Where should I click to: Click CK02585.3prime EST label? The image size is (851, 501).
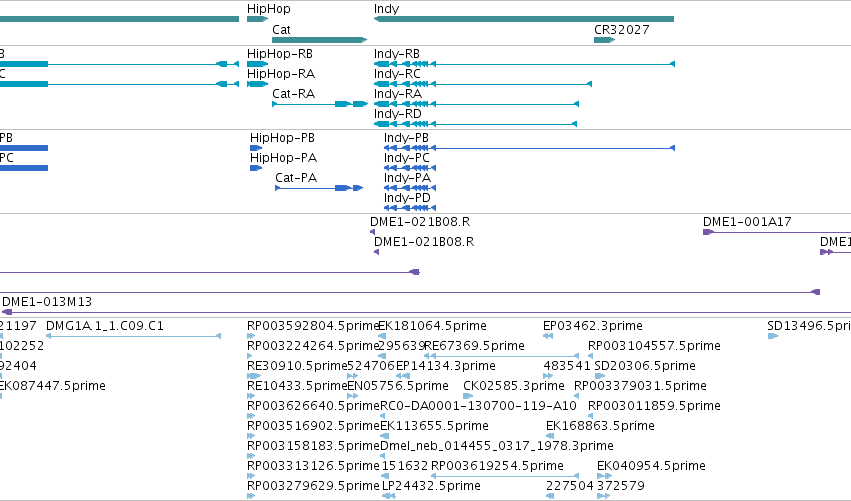point(514,386)
